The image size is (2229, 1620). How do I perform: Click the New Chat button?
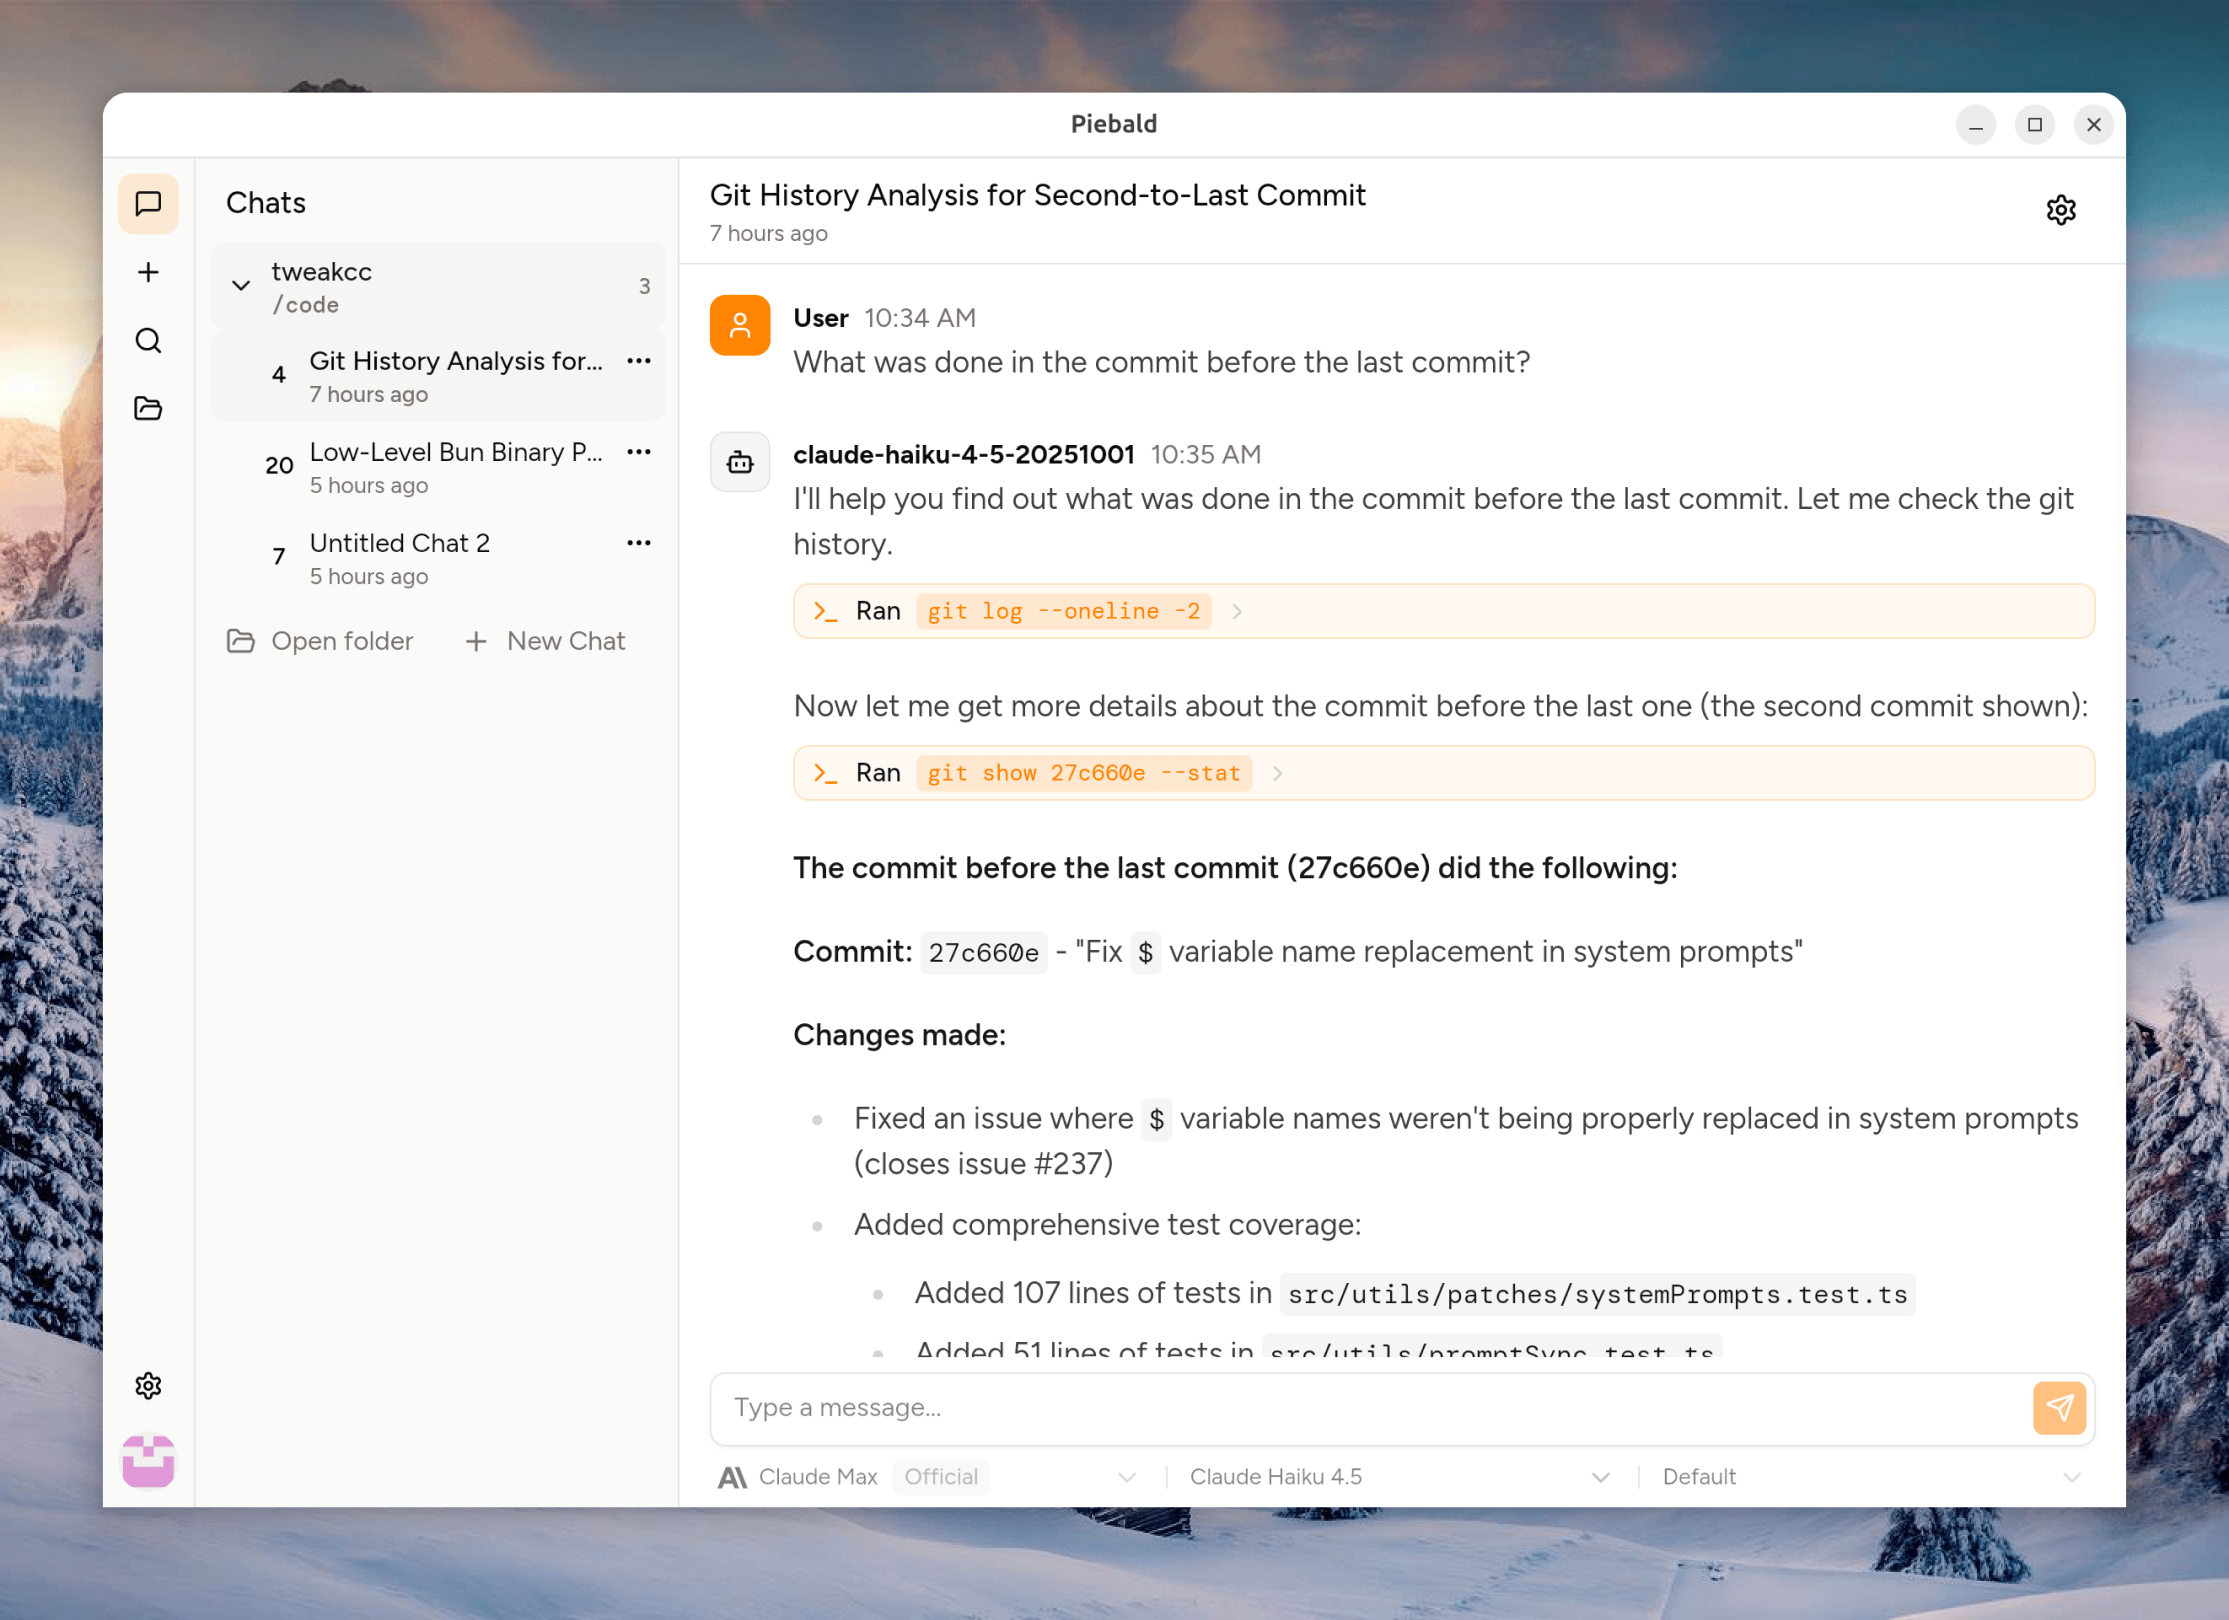[x=546, y=641]
